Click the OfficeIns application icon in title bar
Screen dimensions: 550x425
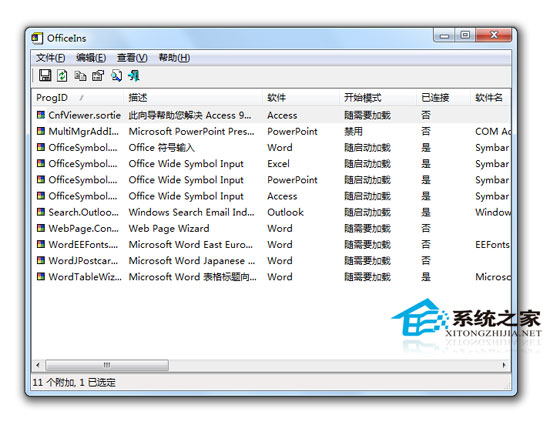click(37, 38)
